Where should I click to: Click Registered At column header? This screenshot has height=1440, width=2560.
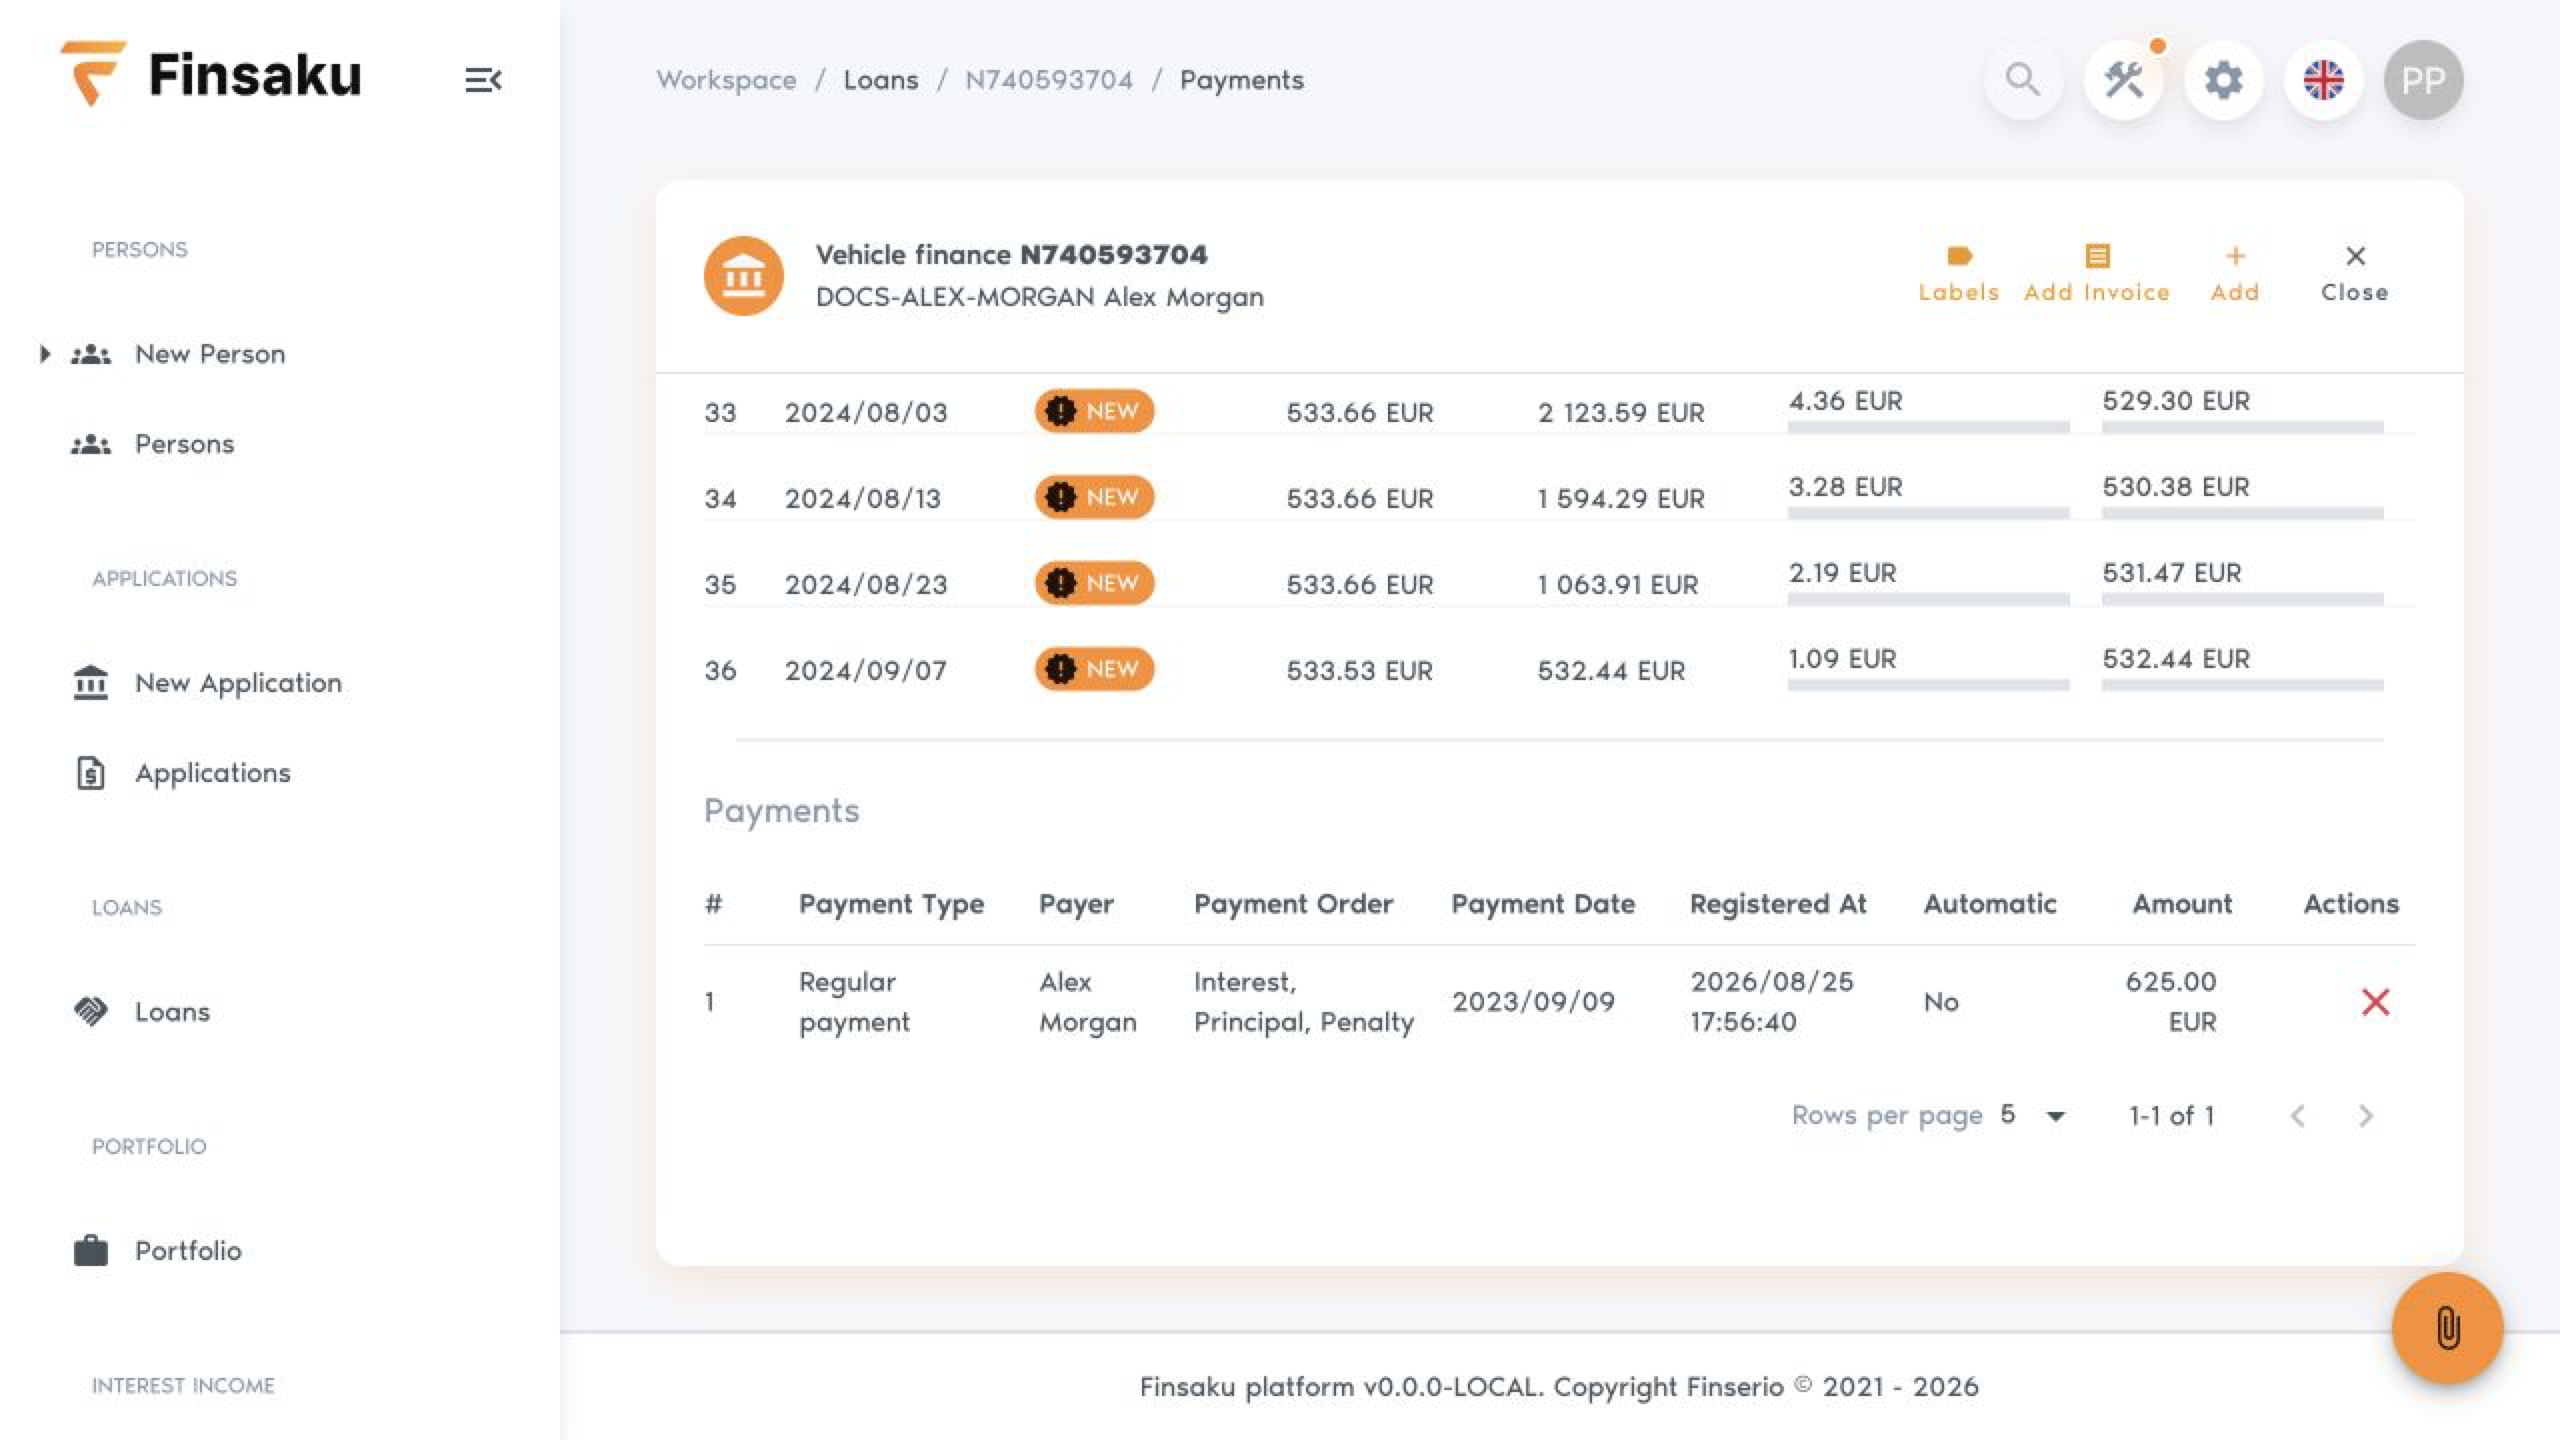tap(1778, 904)
